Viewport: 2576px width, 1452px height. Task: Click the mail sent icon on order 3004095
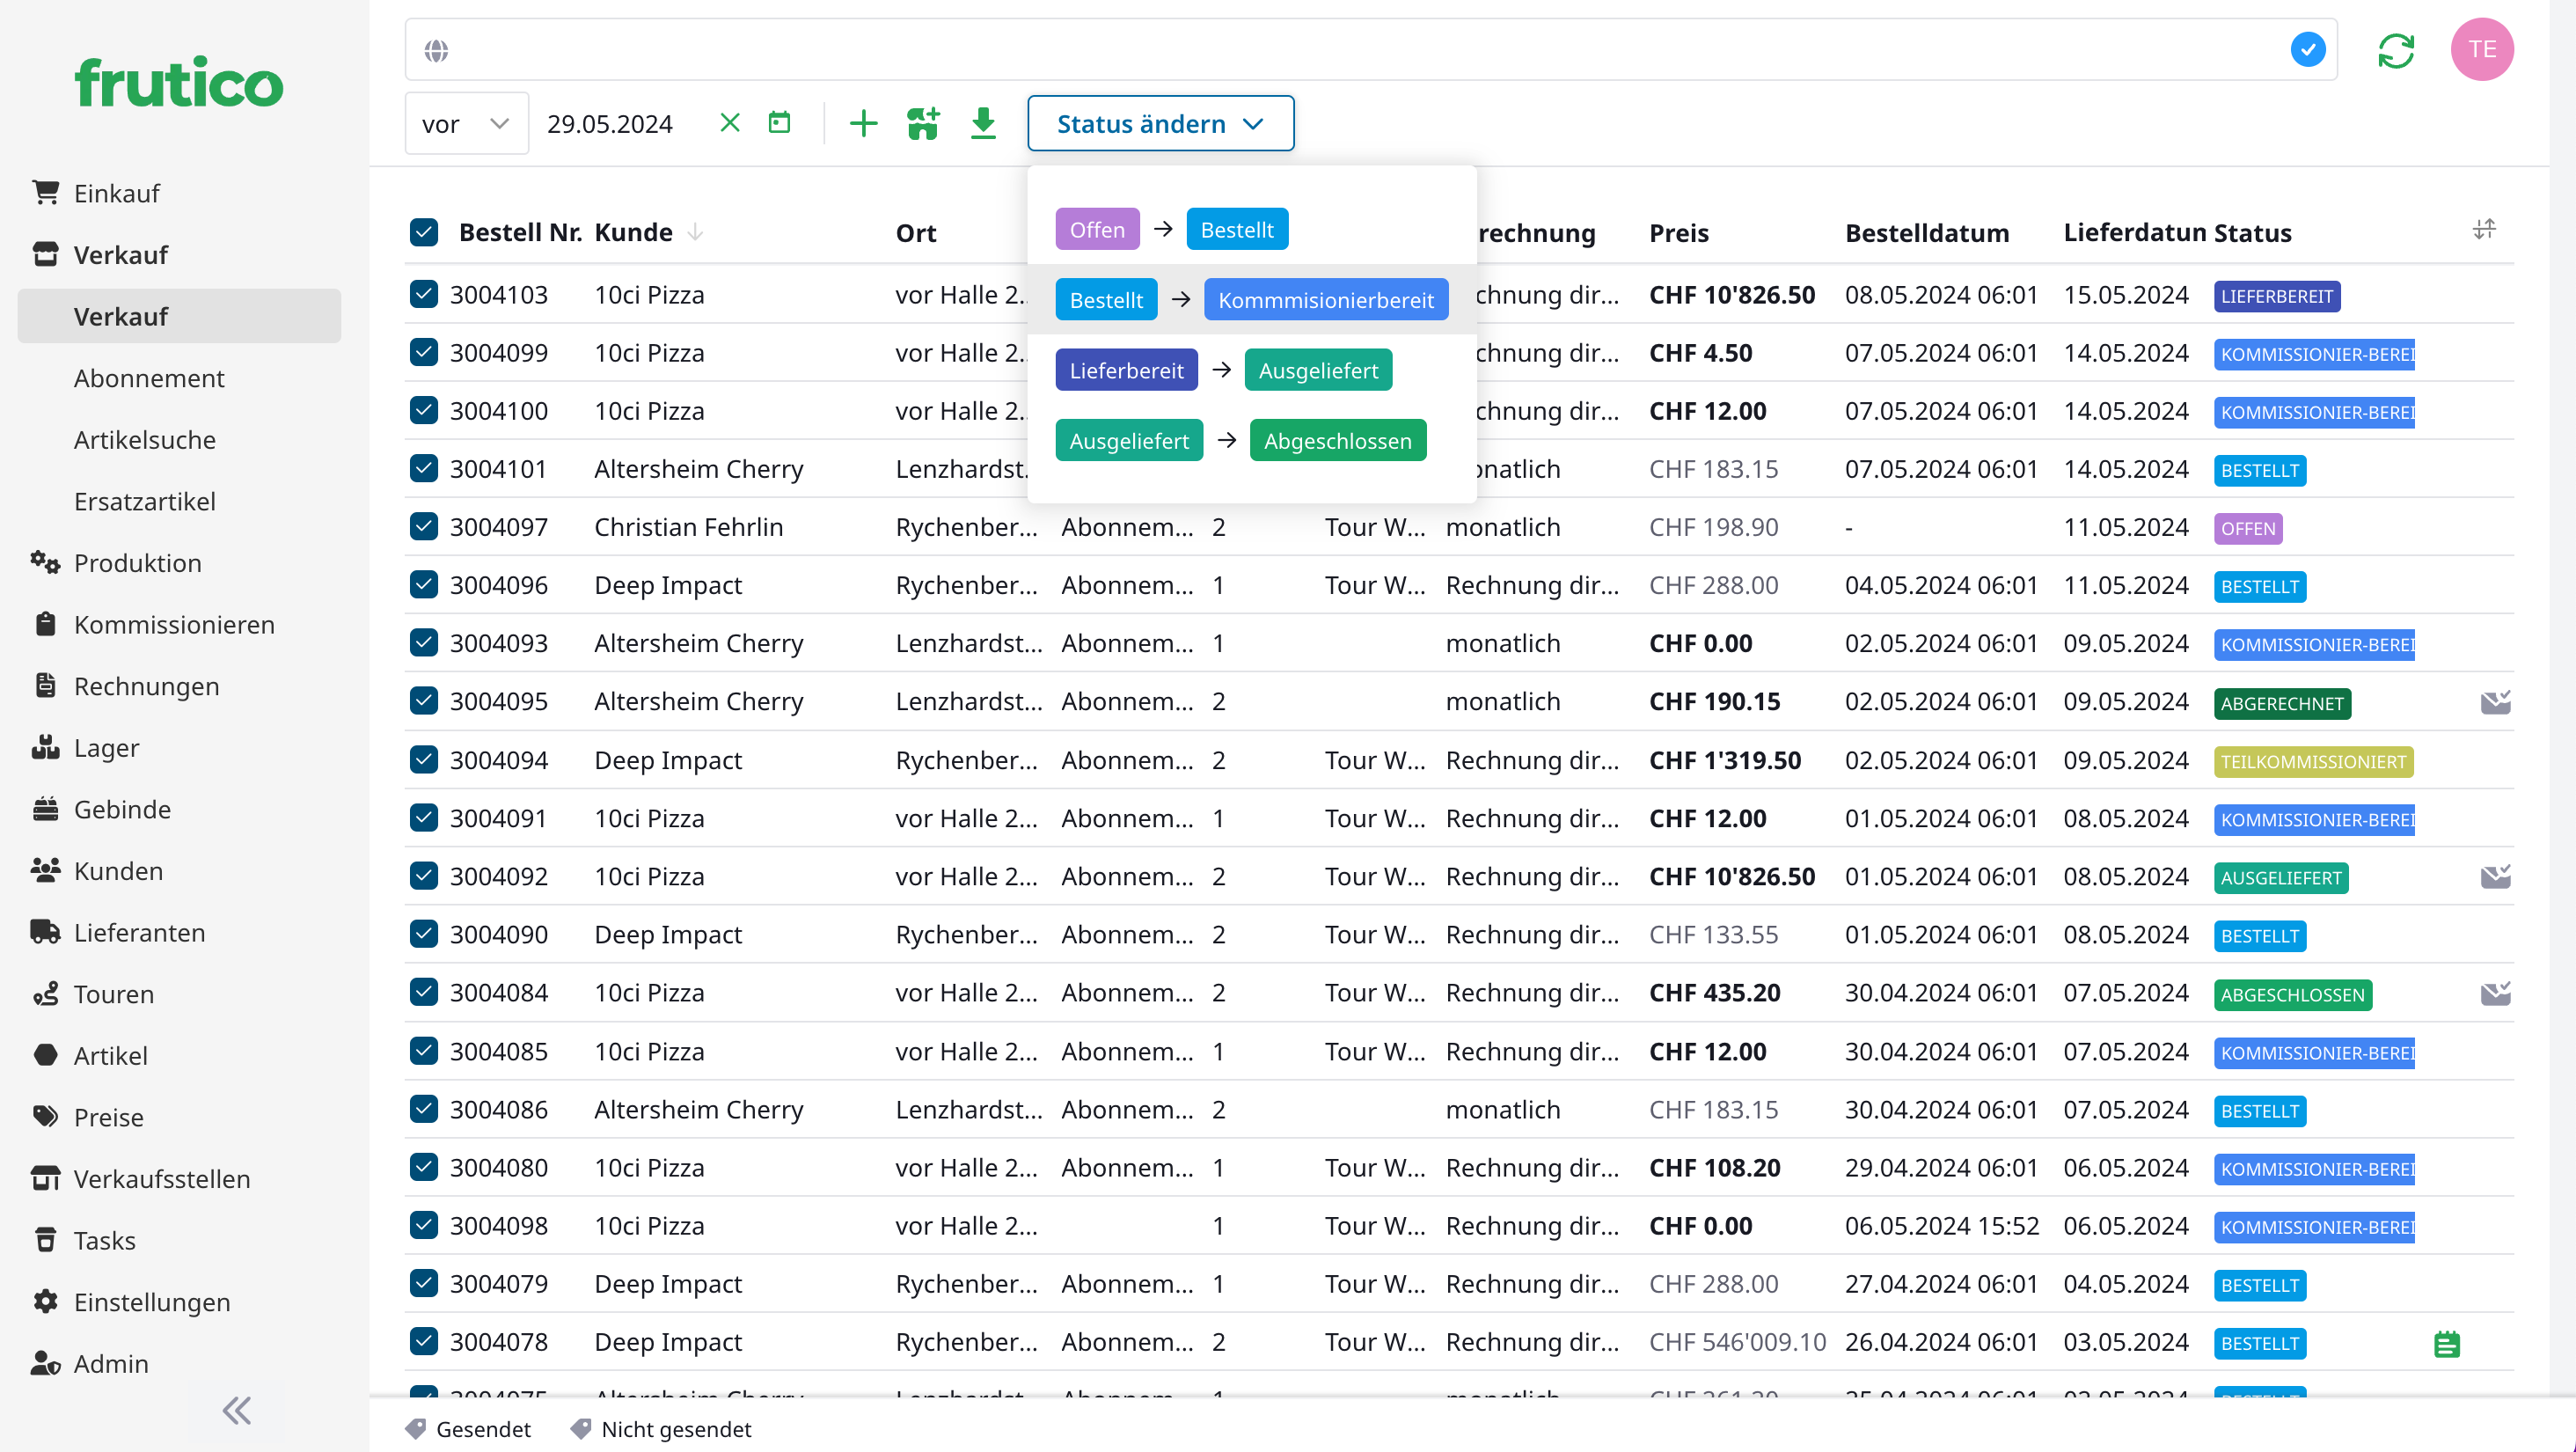click(x=2495, y=702)
